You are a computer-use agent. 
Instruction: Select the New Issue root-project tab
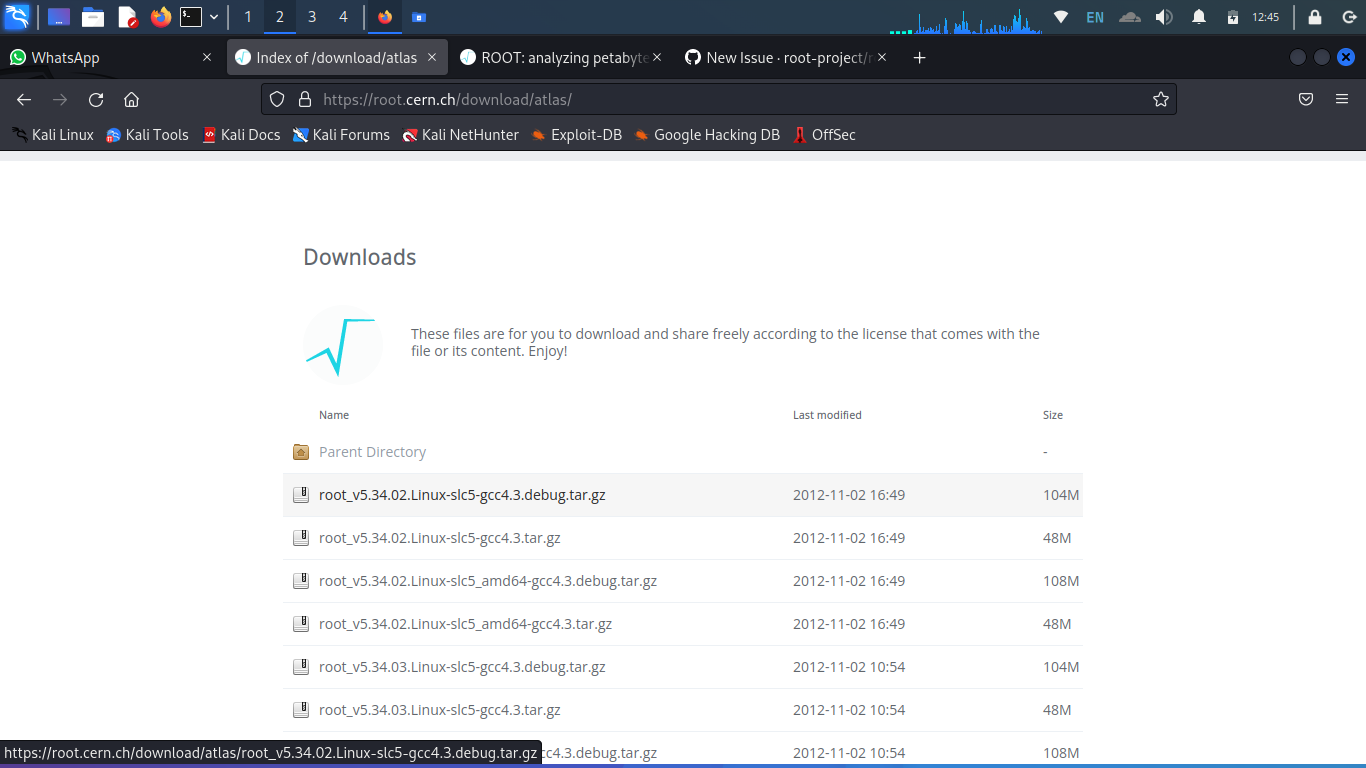pos(786,57)
